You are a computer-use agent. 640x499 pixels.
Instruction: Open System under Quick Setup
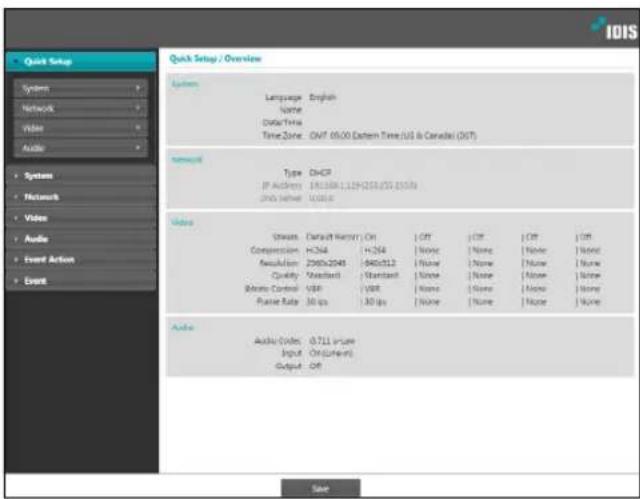pos(81,89)
